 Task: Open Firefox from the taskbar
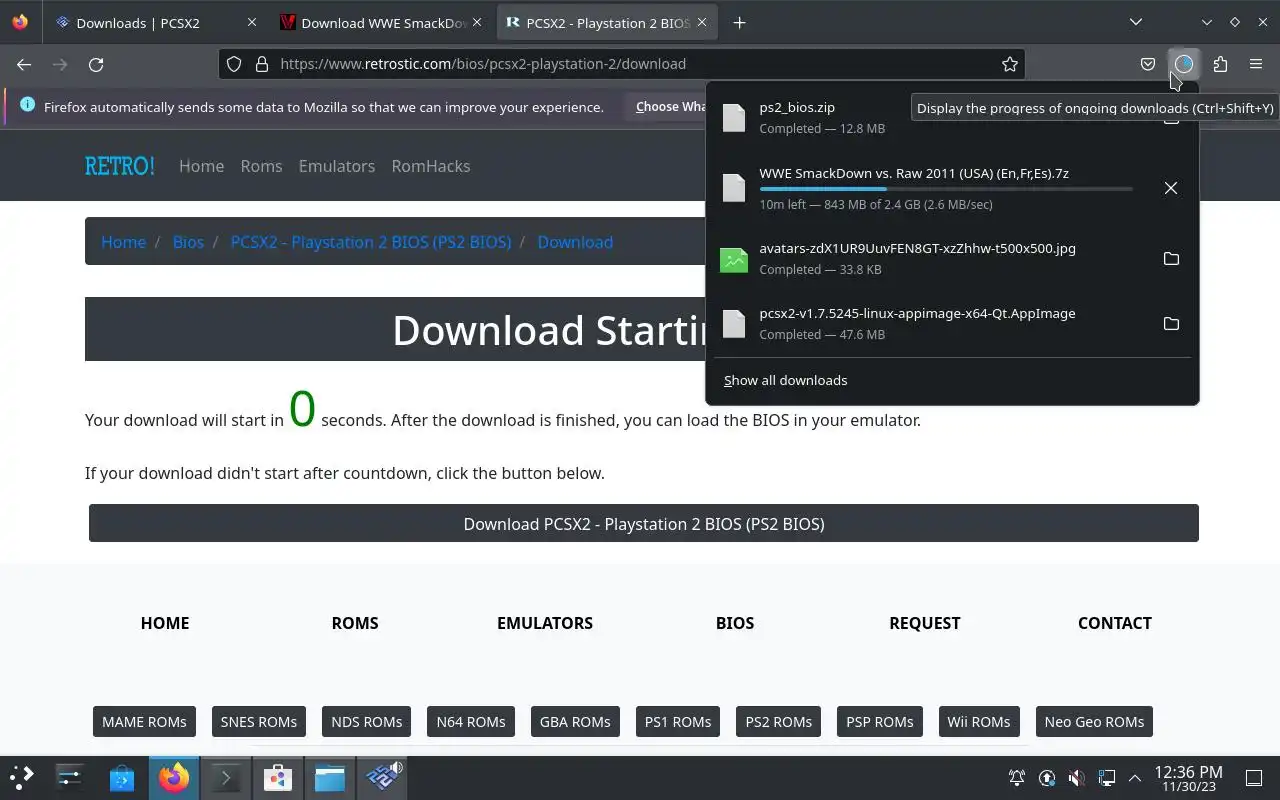[174, 777]
